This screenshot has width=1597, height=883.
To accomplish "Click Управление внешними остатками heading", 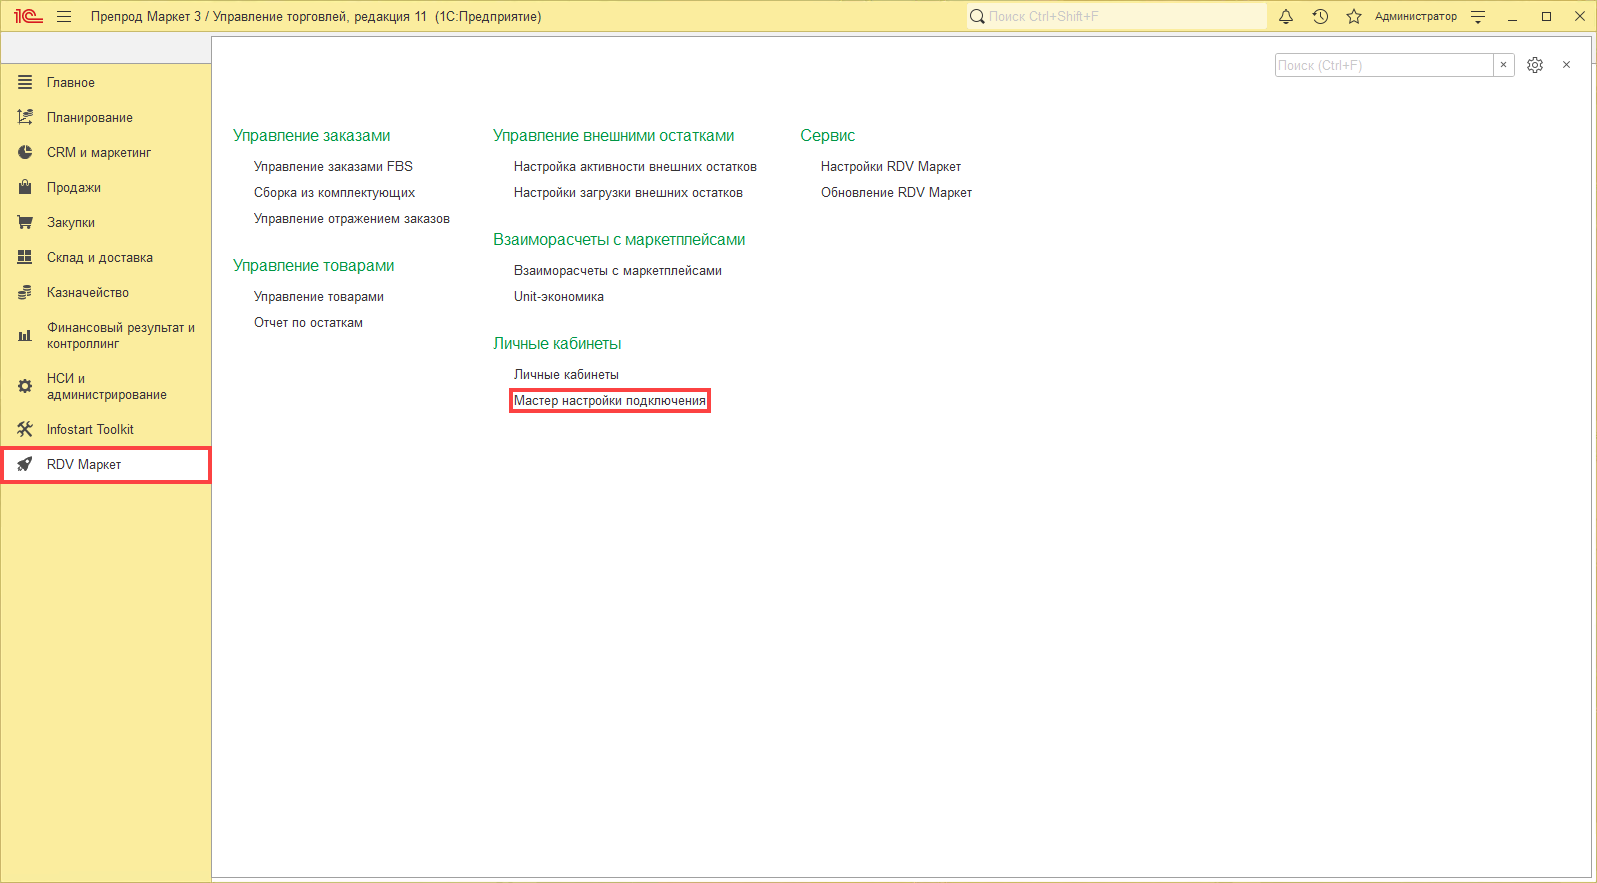I will click(614, 135).
